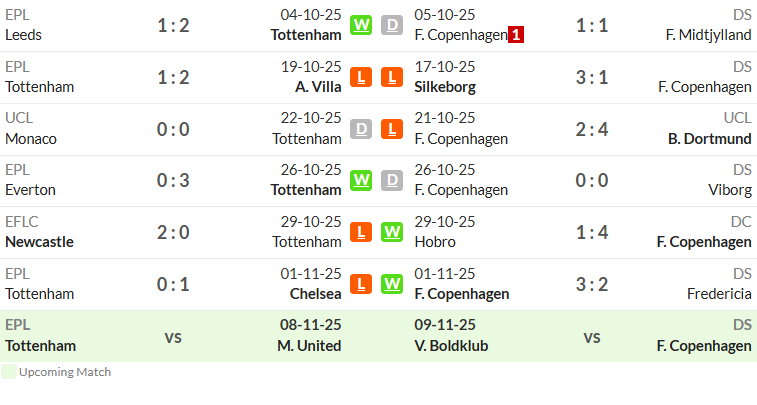The image size is (757, 405).
Task: Open the Leeds team link
Action: point(23,35)
